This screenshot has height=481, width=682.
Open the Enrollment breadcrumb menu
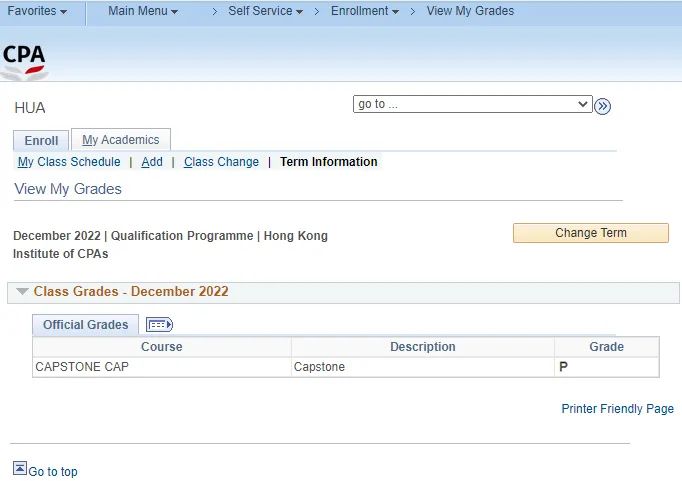pyautogui.click(x=365, y=11)
